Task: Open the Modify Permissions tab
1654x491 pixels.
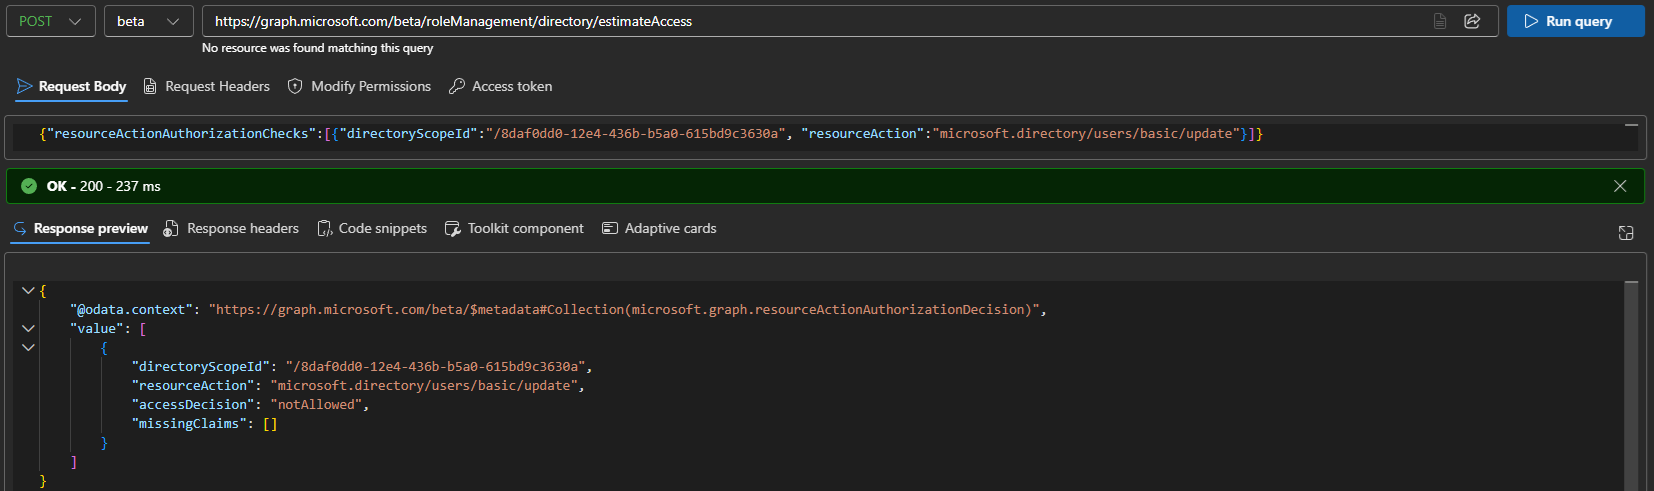Action: click(359, 87)
